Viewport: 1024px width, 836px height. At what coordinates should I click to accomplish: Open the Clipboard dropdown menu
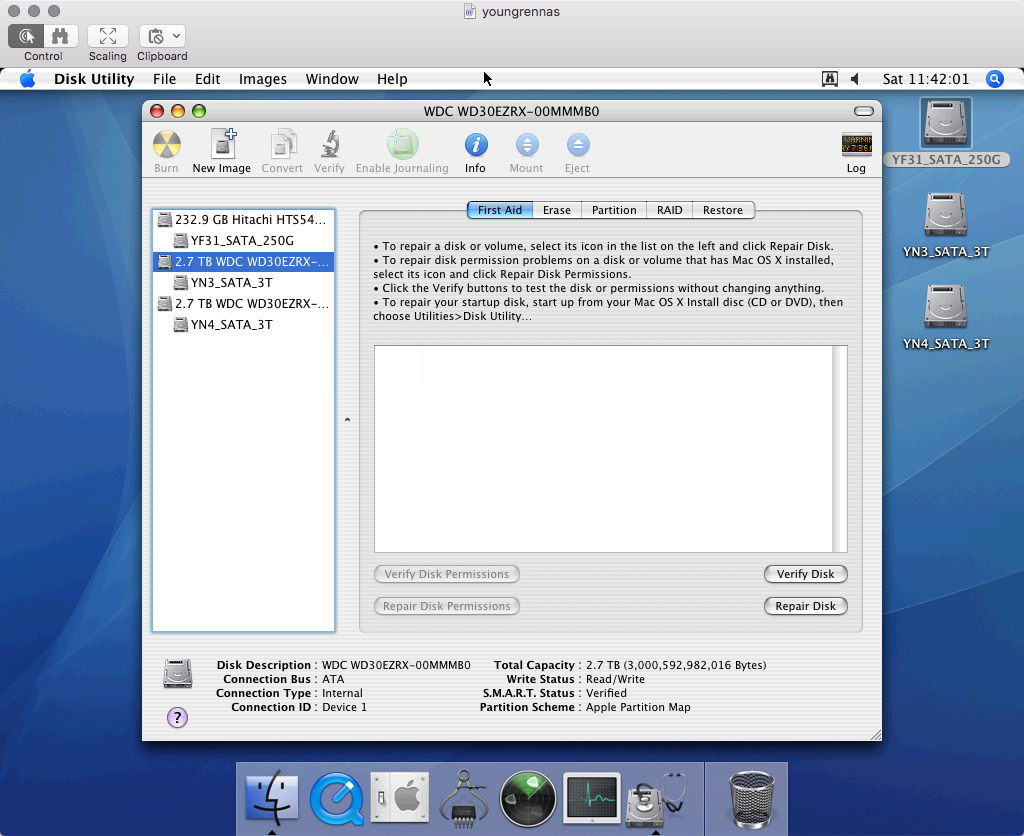click(x=162, y=36)
